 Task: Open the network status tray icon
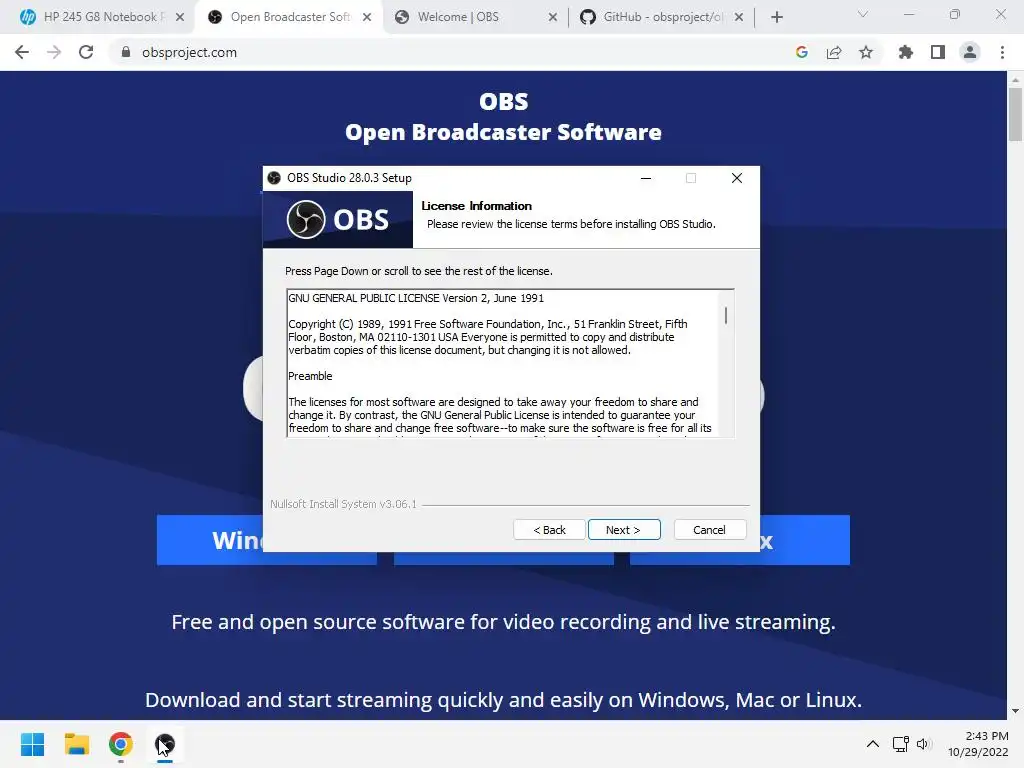coord(901,744)
